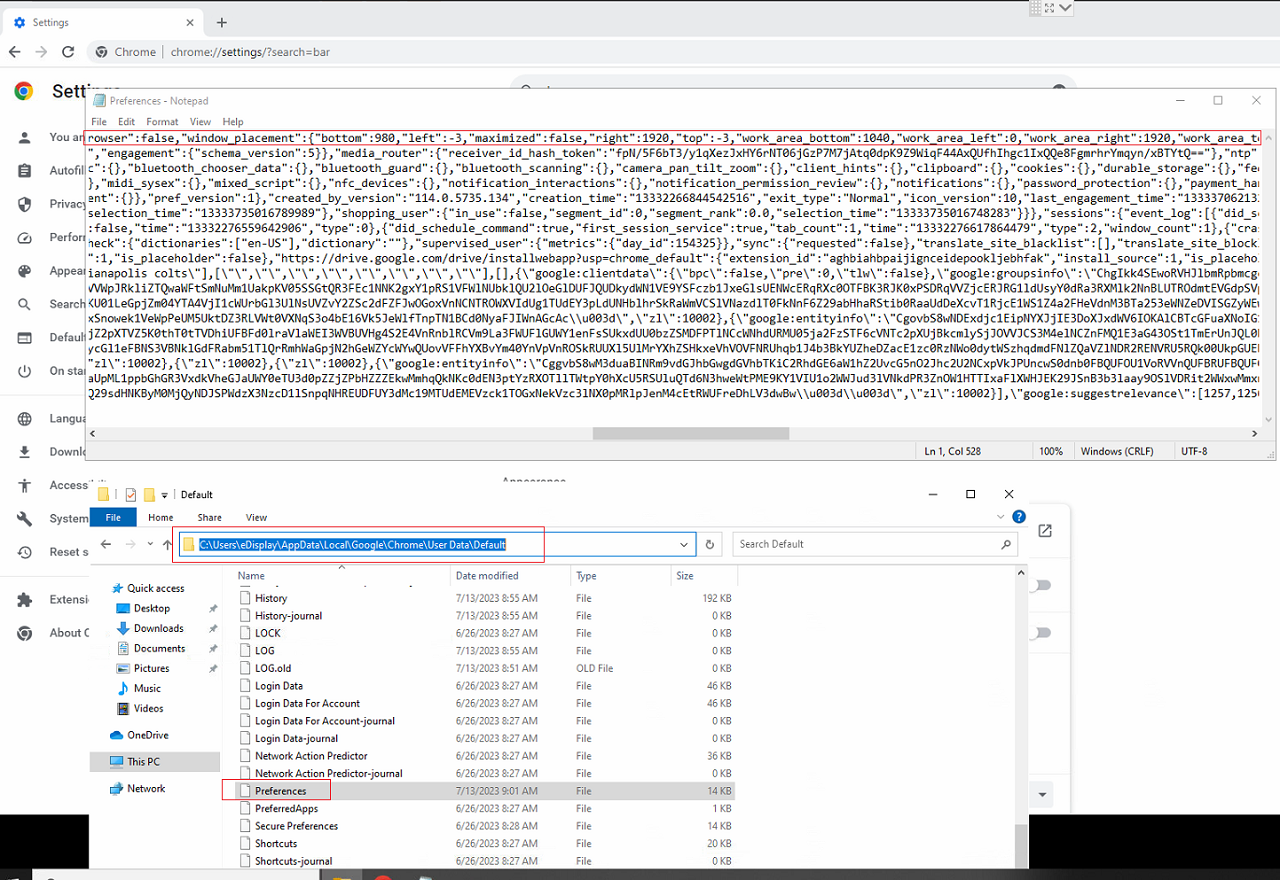Sort files by Type column
Screen dimensions: 1280x880
[x=621, y=576]
